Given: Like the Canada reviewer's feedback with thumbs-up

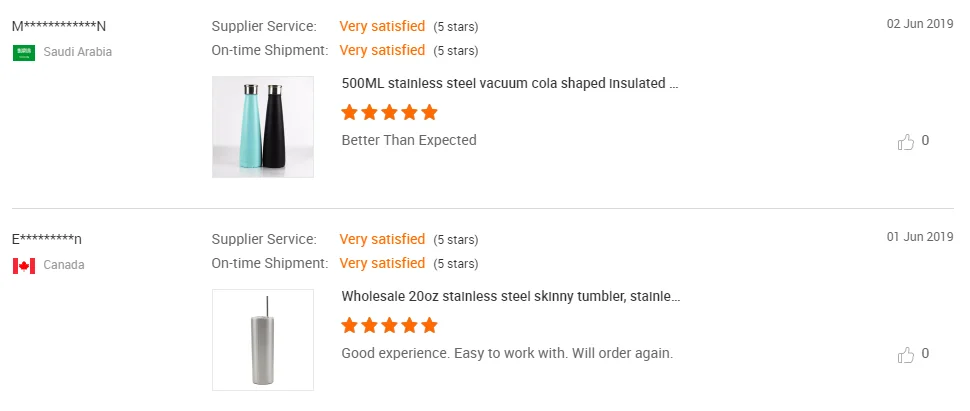Looking at the screenshot, I should pyautogui.click(x=906, y=355).
